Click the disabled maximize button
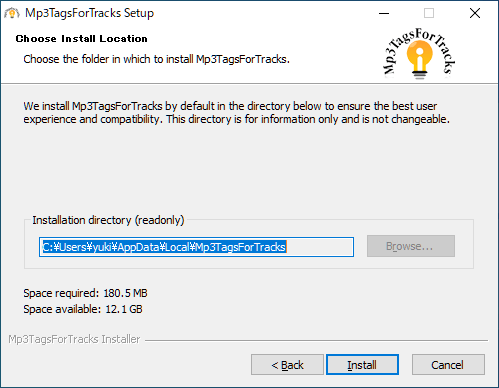Screen dimensions: 499x388 (x=429, y=13)
